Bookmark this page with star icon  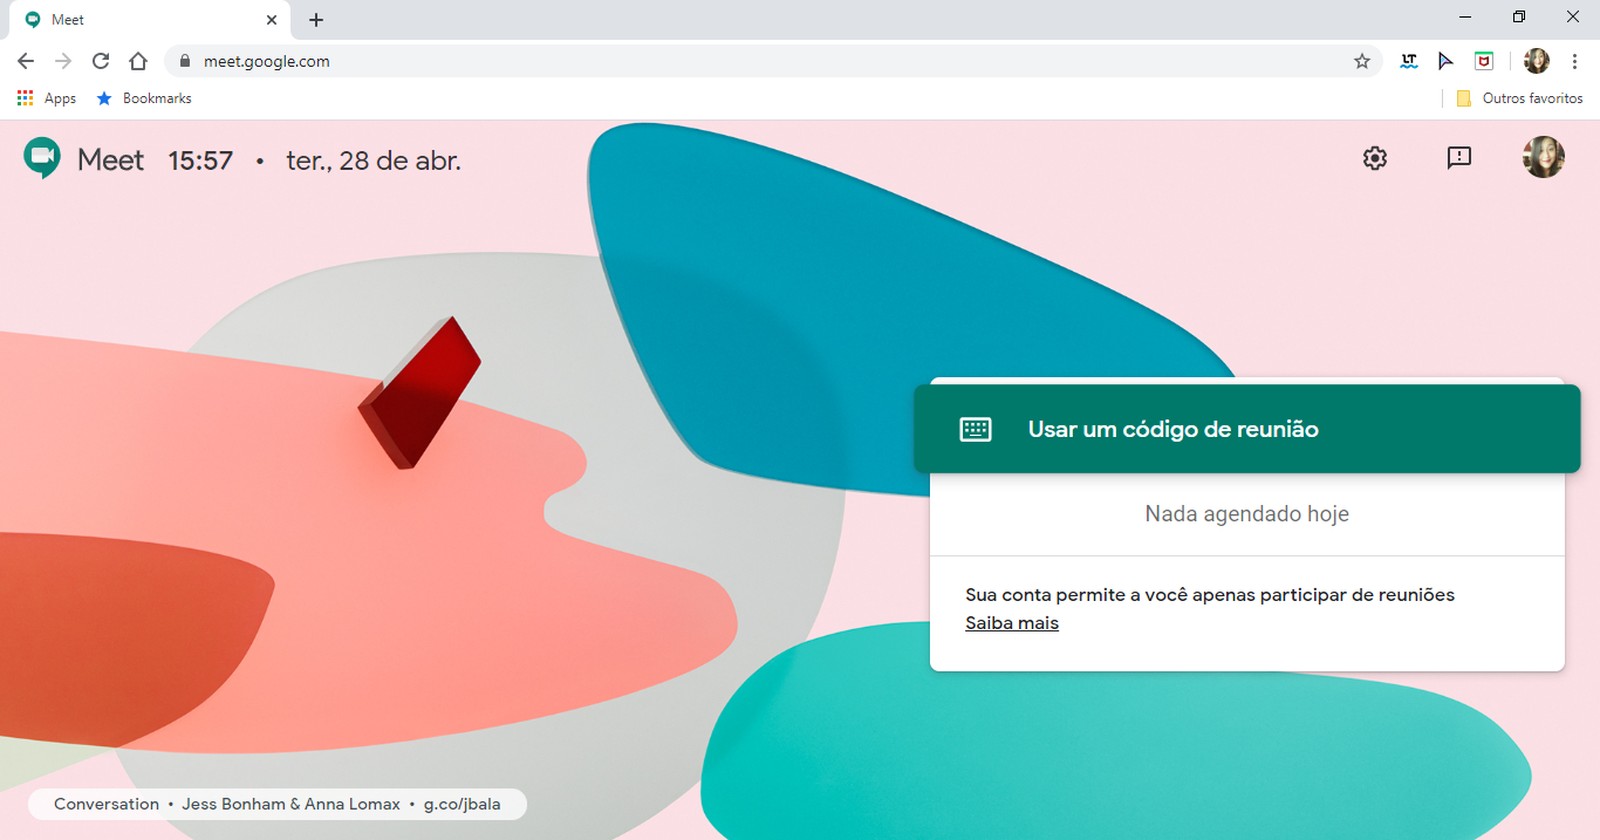pyautogui.click(x=1362, y=61)
